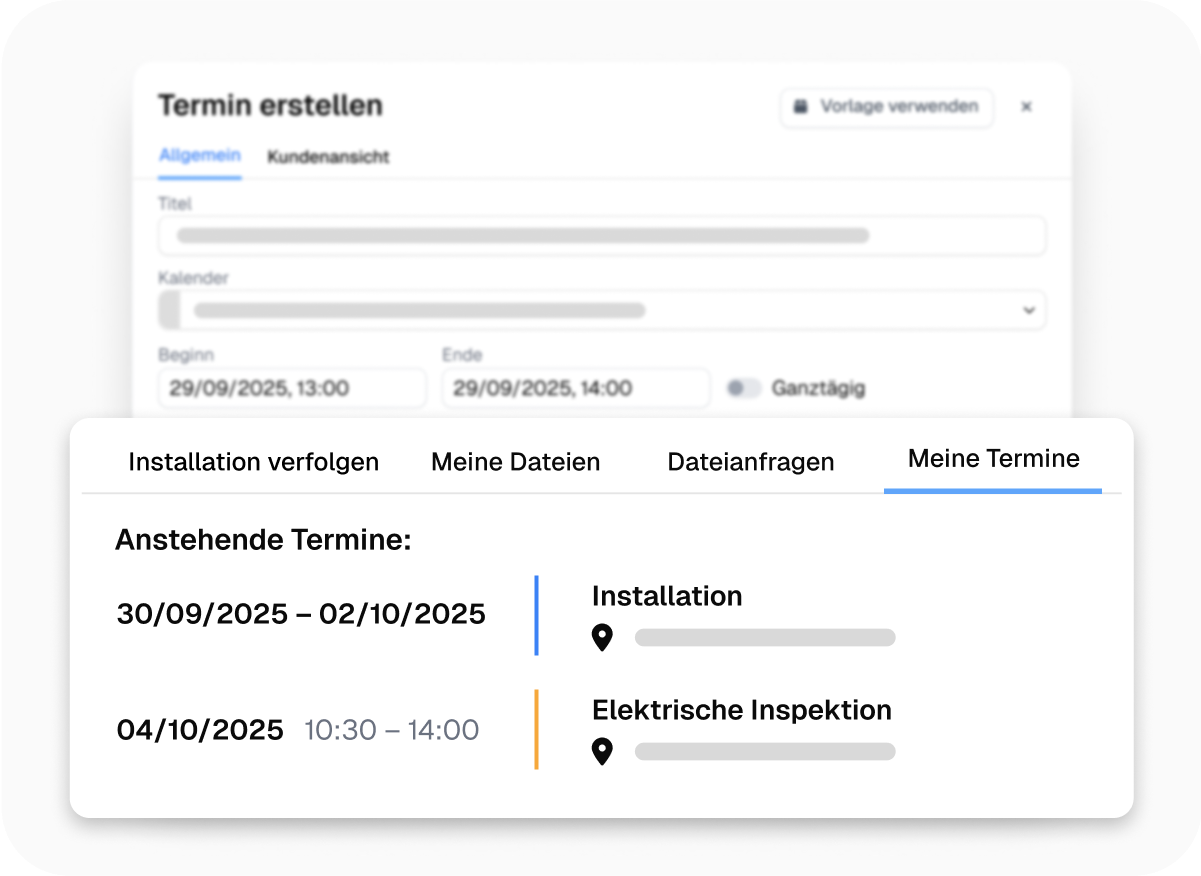
Task: Open the Installation verfolgen tab
Action: (x=254, y=462)
